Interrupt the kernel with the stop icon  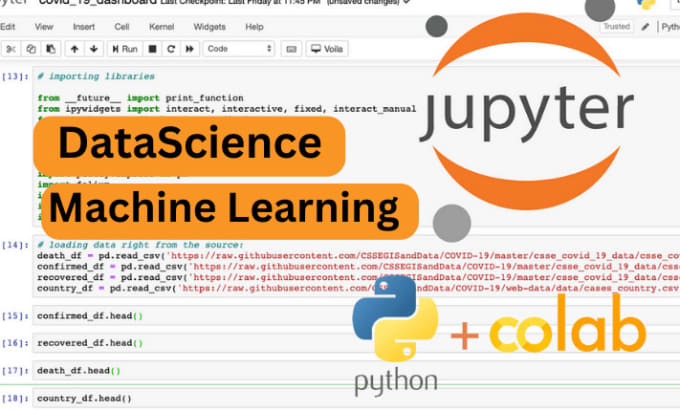[152, 49]
